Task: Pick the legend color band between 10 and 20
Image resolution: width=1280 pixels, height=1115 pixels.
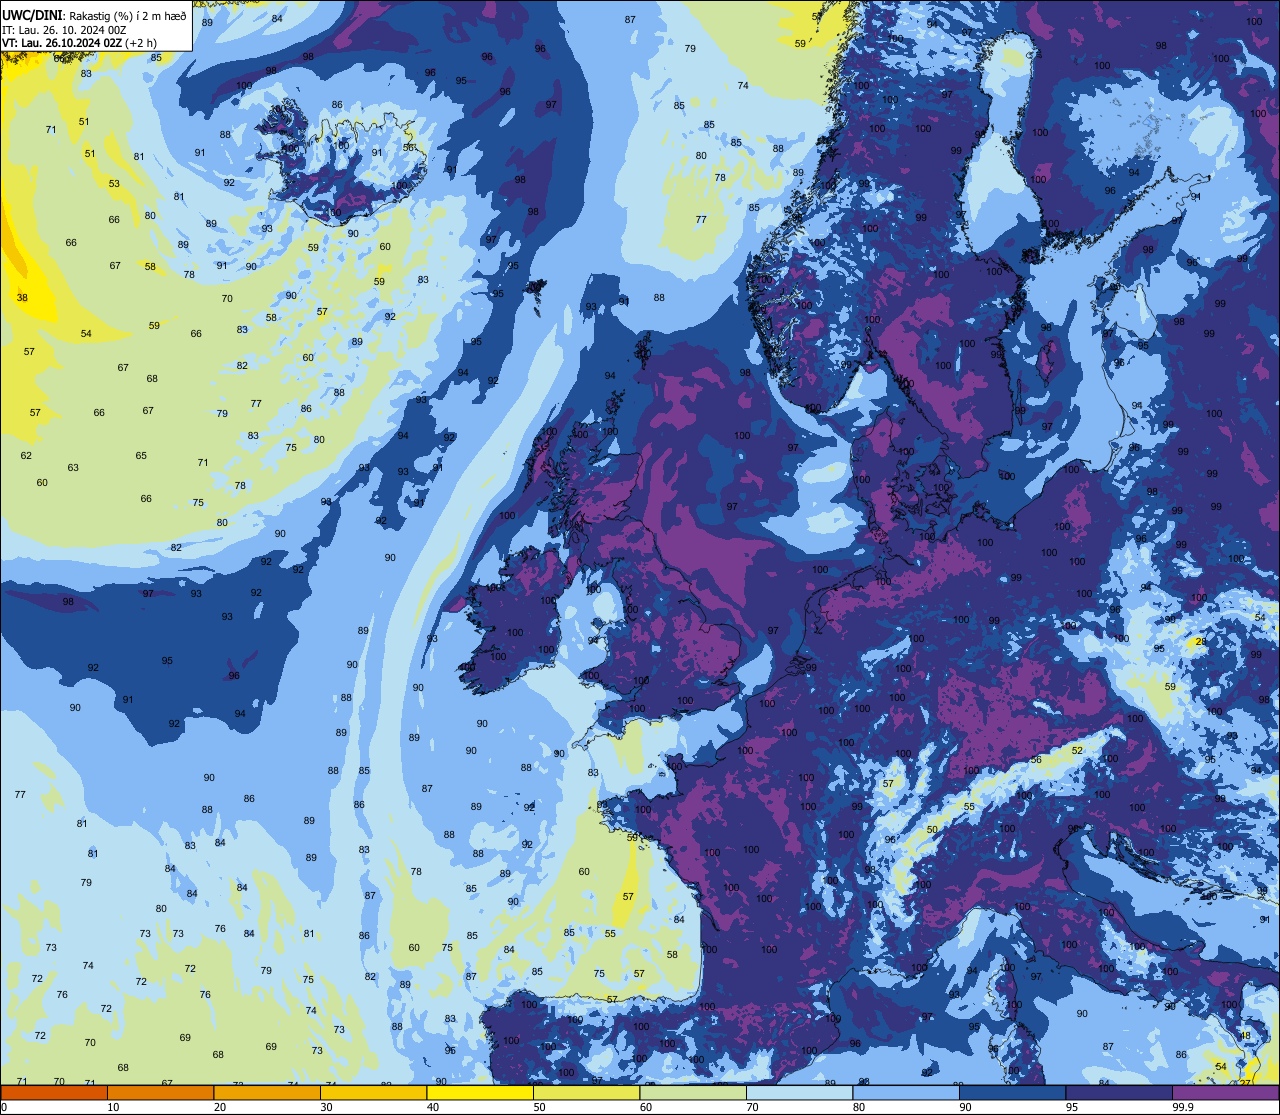Action: click(x=160, y=1092)
